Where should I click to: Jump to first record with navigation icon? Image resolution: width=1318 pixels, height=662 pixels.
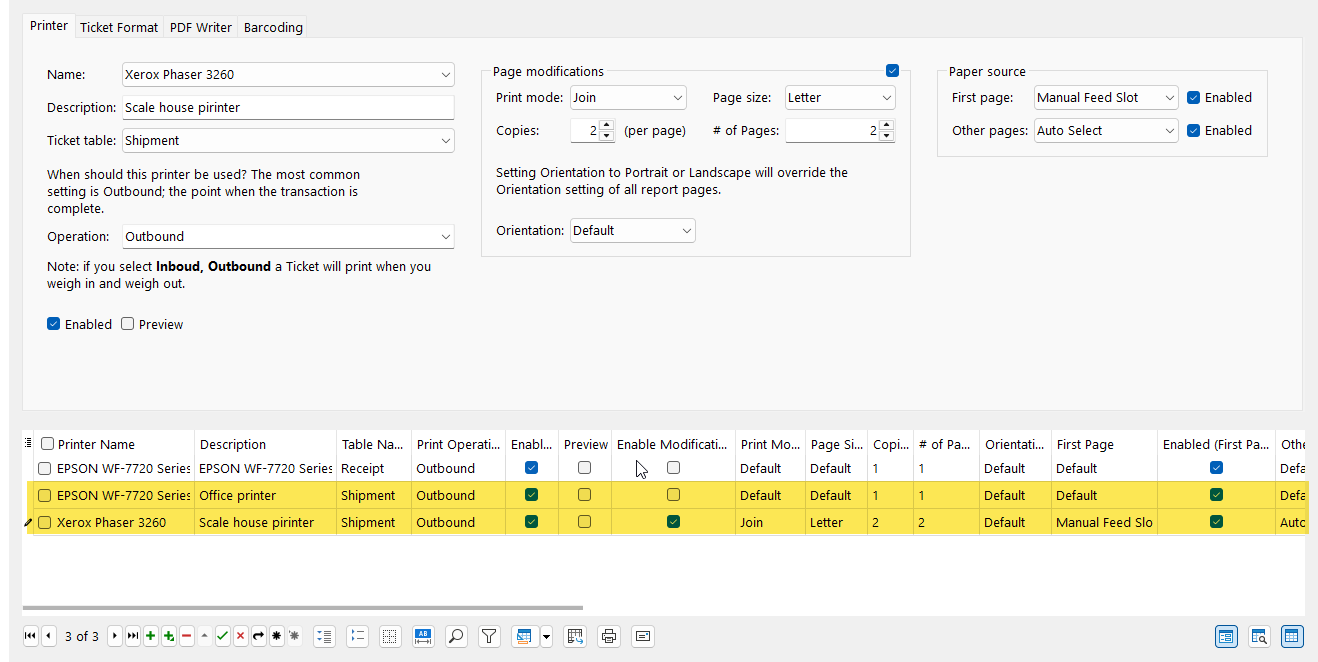coord(30,636)
